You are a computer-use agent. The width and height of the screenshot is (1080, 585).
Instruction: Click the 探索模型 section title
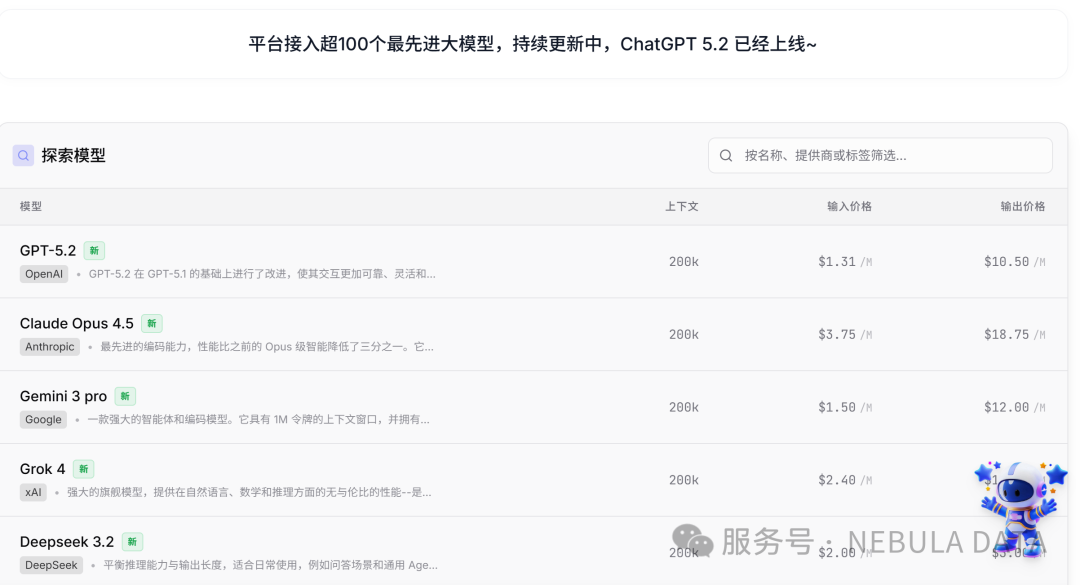pos(74,156)
